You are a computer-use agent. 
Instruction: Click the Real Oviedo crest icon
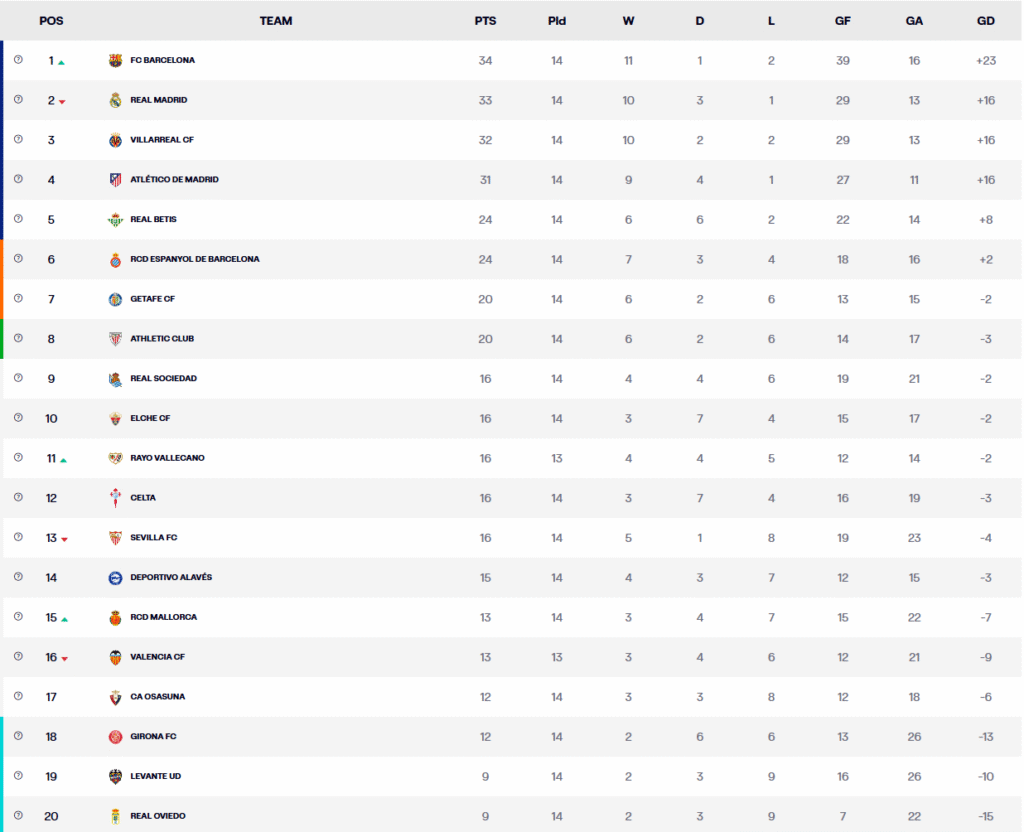[115, 815]
